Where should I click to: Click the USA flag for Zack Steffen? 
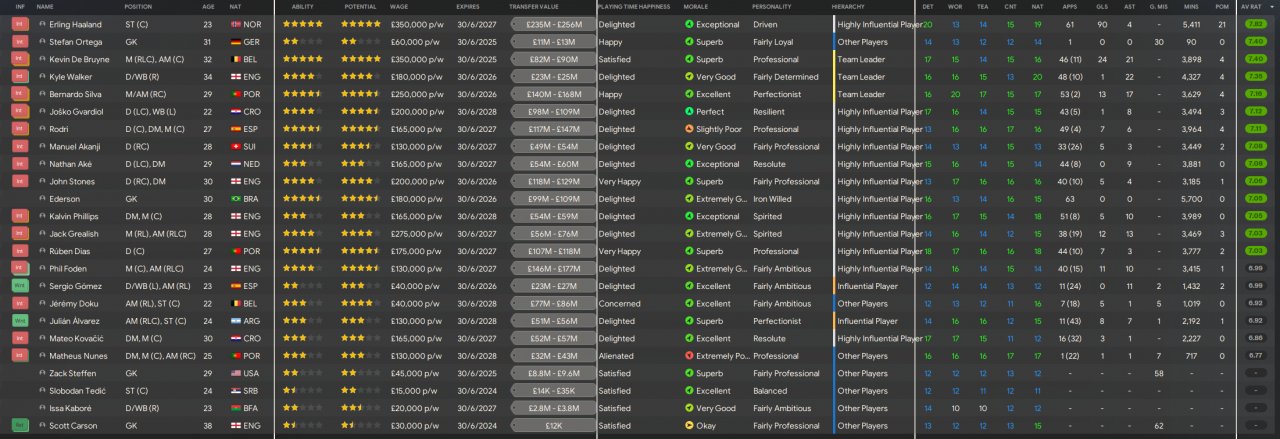pyautogui.click(x=235, y=373)
